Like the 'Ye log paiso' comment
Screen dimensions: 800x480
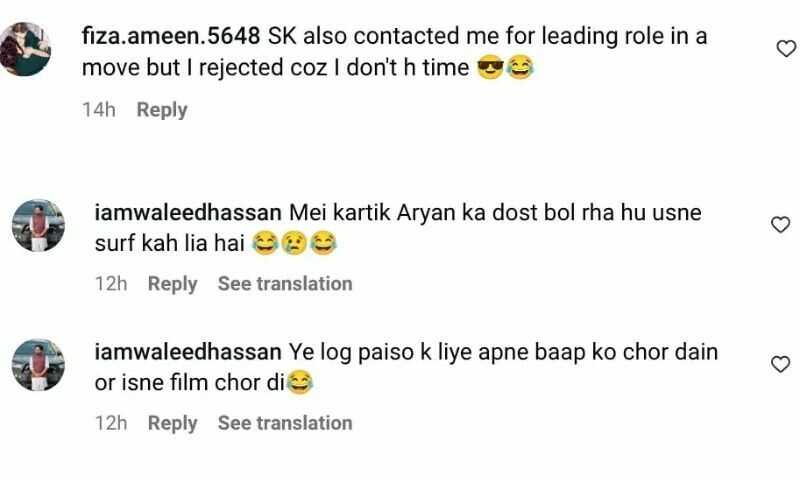(x=780, y=365)
